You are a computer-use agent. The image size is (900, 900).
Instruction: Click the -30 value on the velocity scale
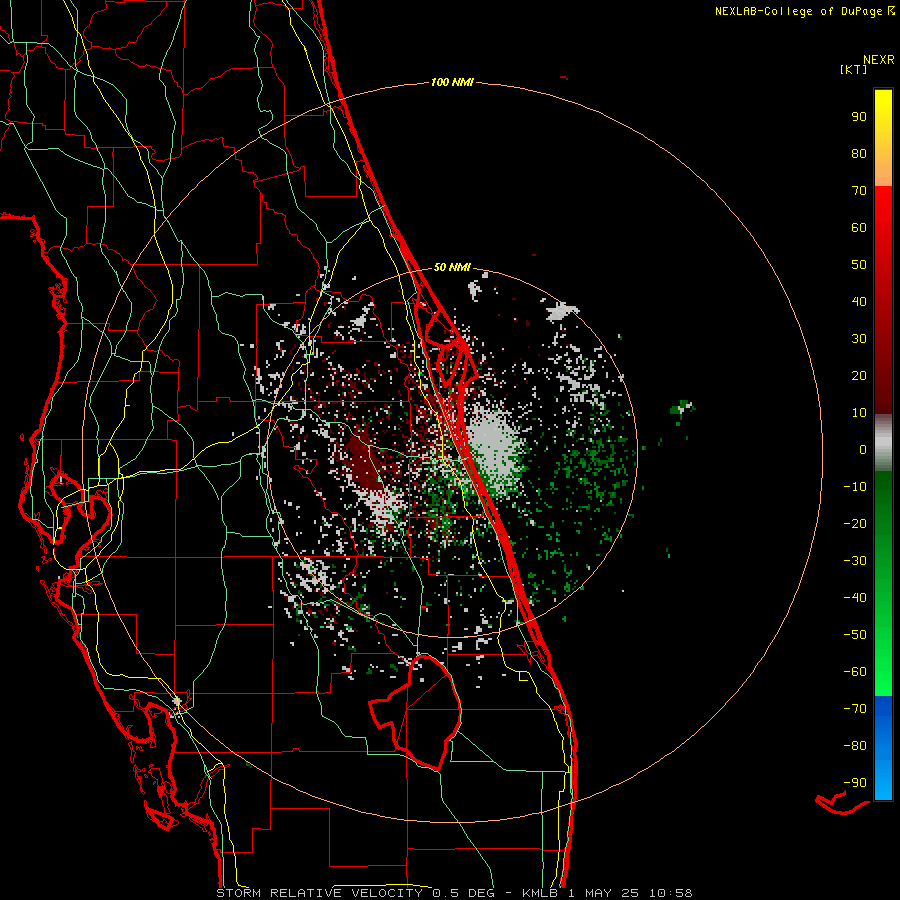click(x=855, y=561)
